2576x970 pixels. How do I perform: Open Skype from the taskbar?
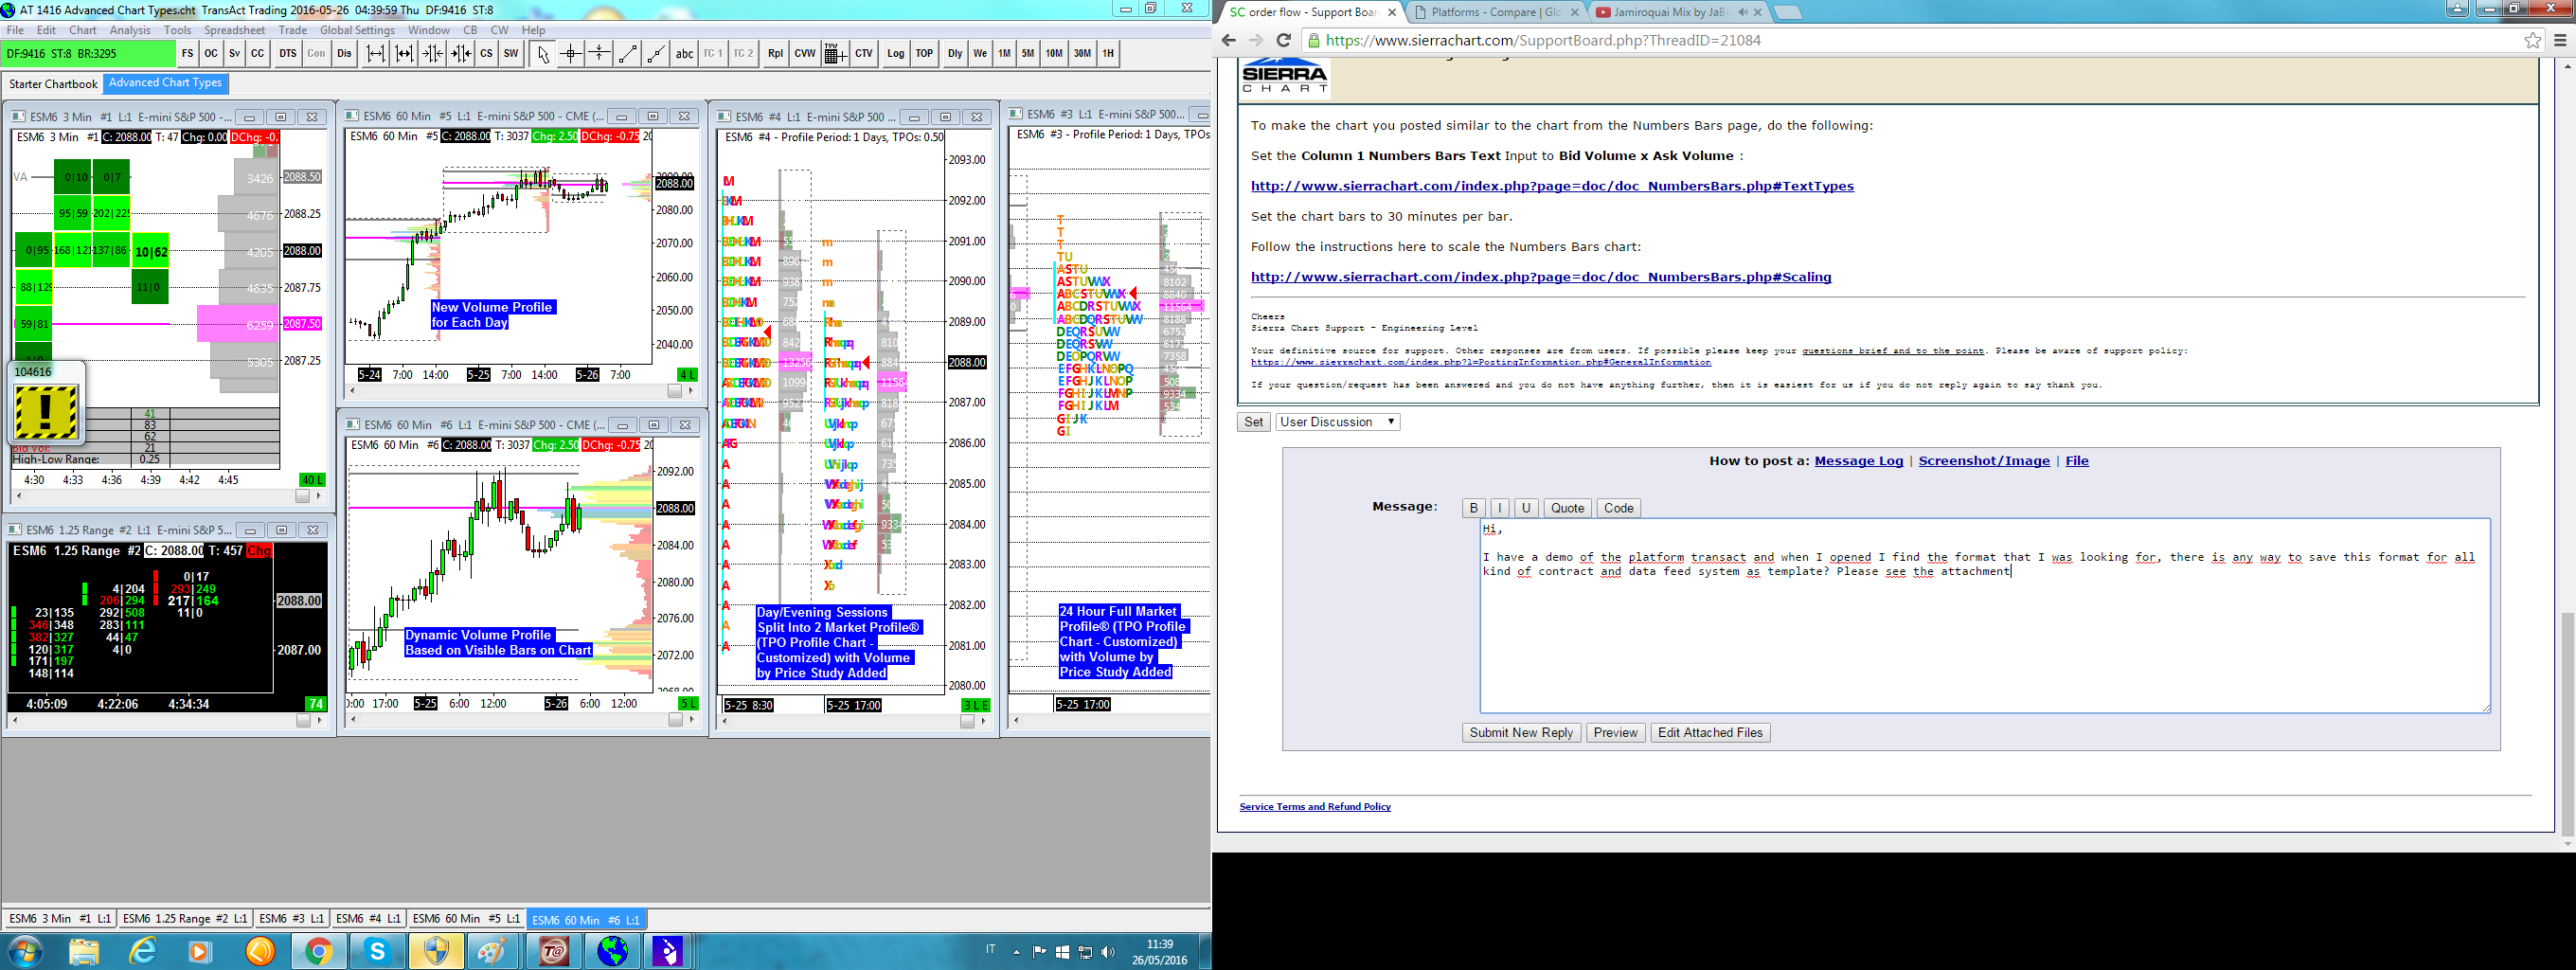(x=377, y=951)
